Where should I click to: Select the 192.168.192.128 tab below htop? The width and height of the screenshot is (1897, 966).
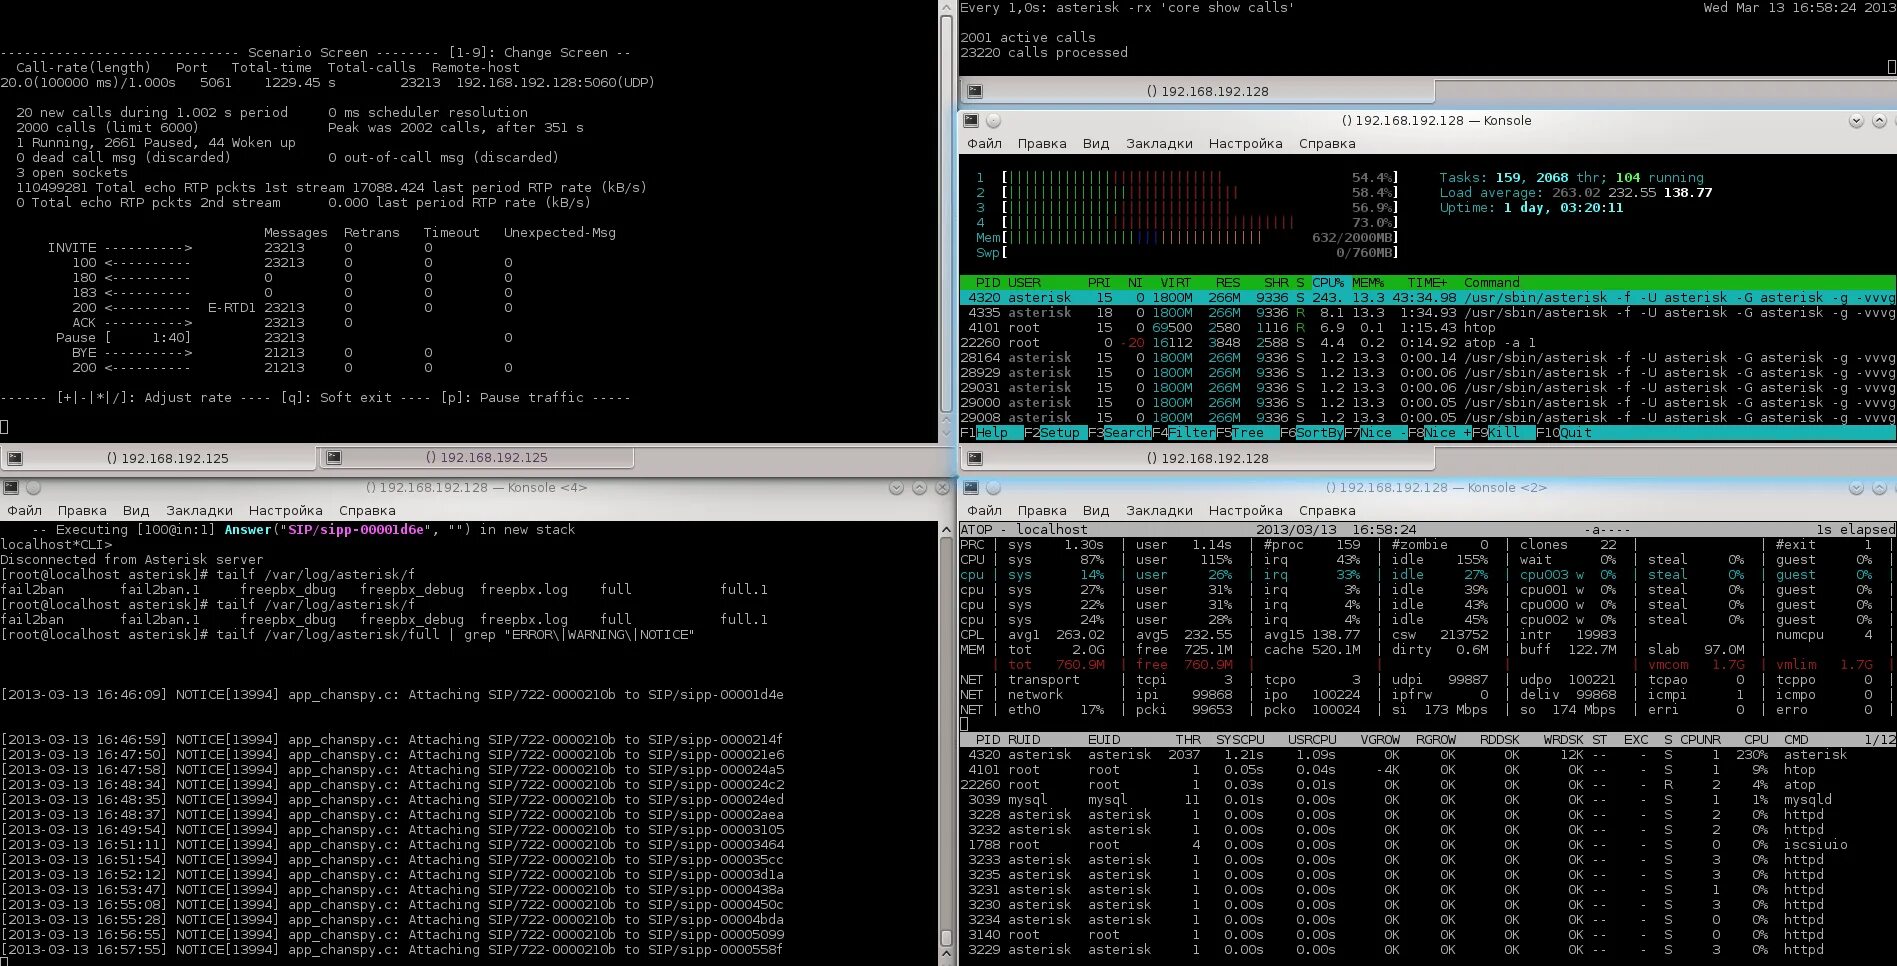pos(1197,458)
